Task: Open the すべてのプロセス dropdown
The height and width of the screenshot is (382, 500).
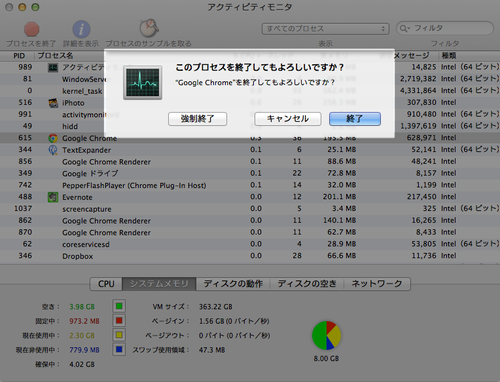Action: 325,29
